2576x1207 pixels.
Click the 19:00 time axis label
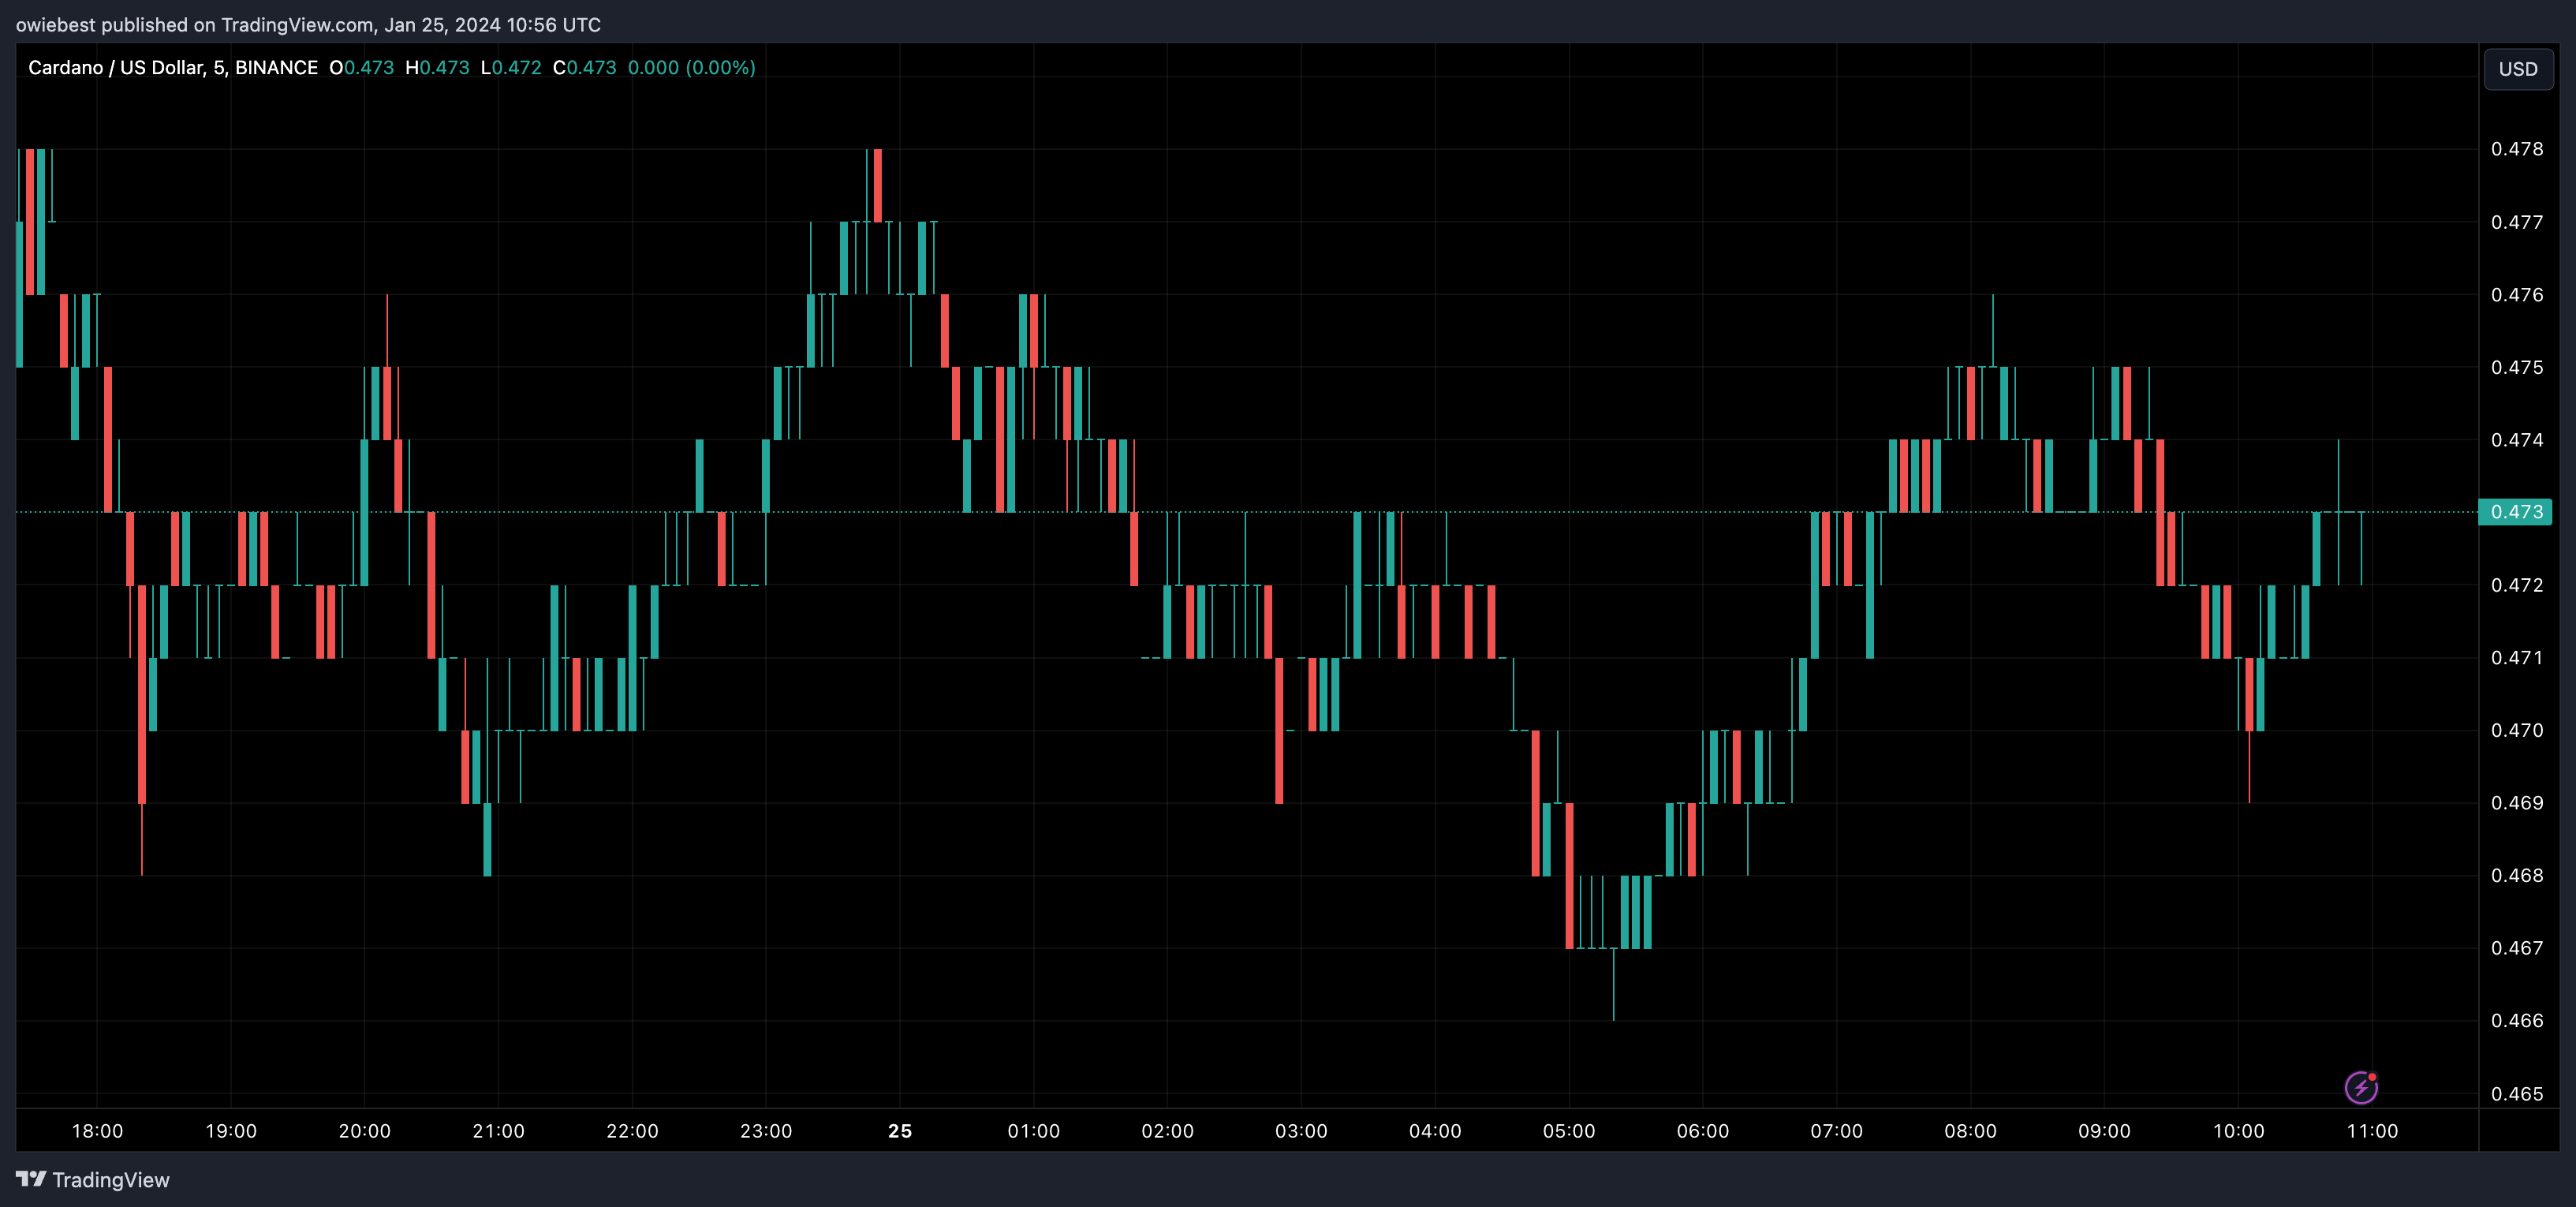tap(231, 1131)
